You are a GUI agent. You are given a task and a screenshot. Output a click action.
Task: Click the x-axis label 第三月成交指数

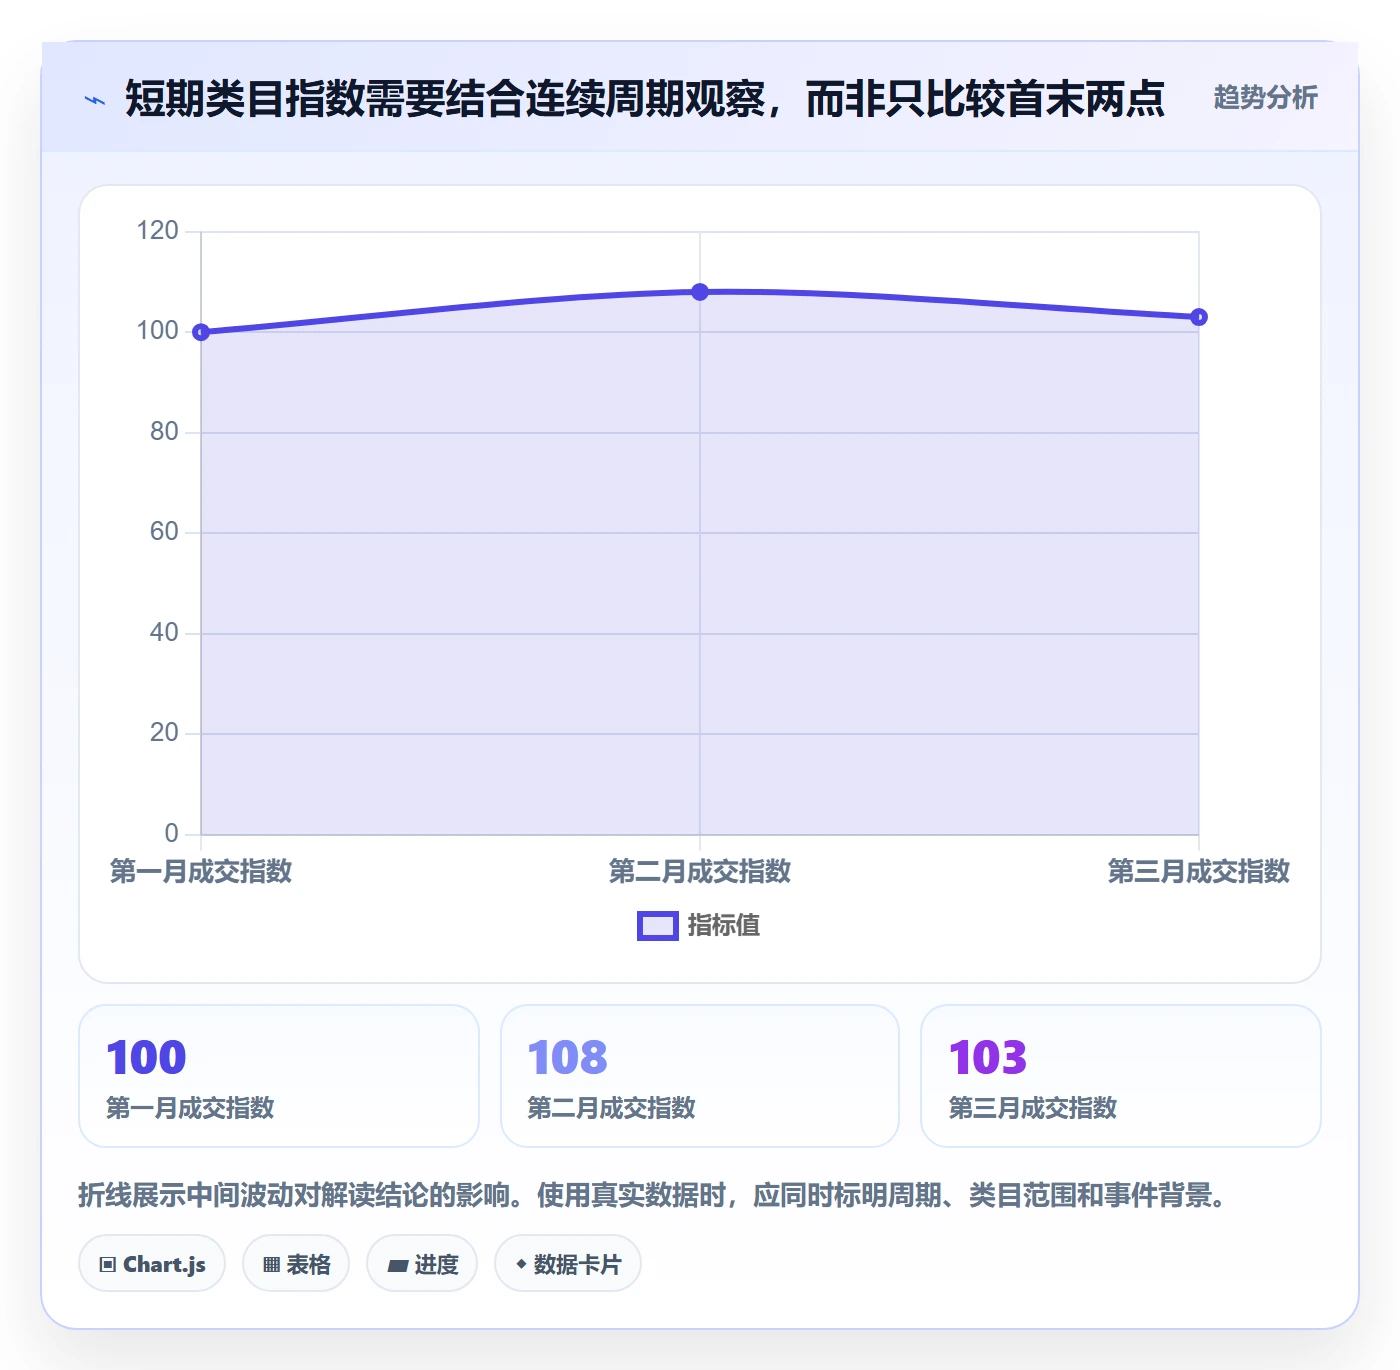tap(1199, 871)
